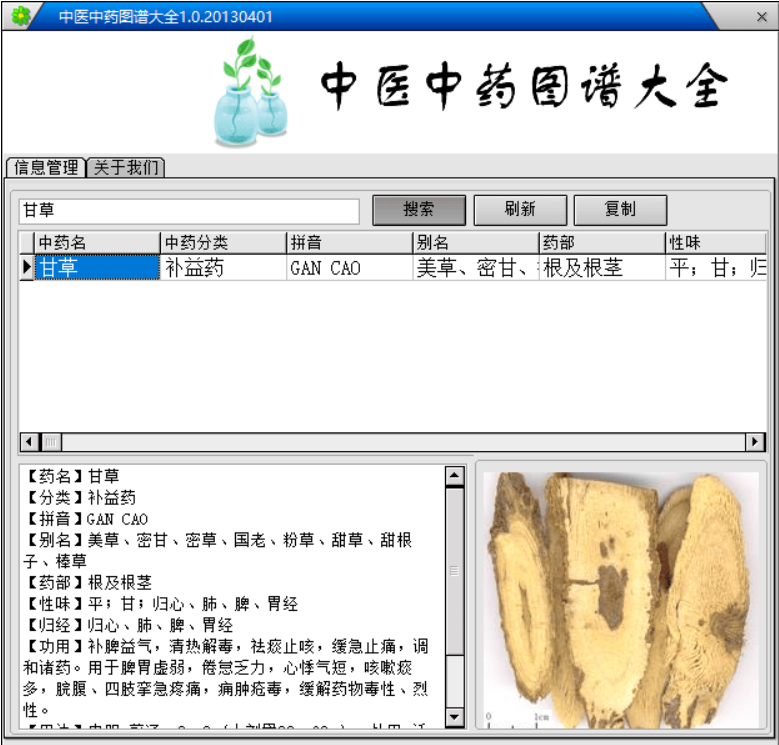Click the 甘草 herb photo thumbnail

coord(621,600)
